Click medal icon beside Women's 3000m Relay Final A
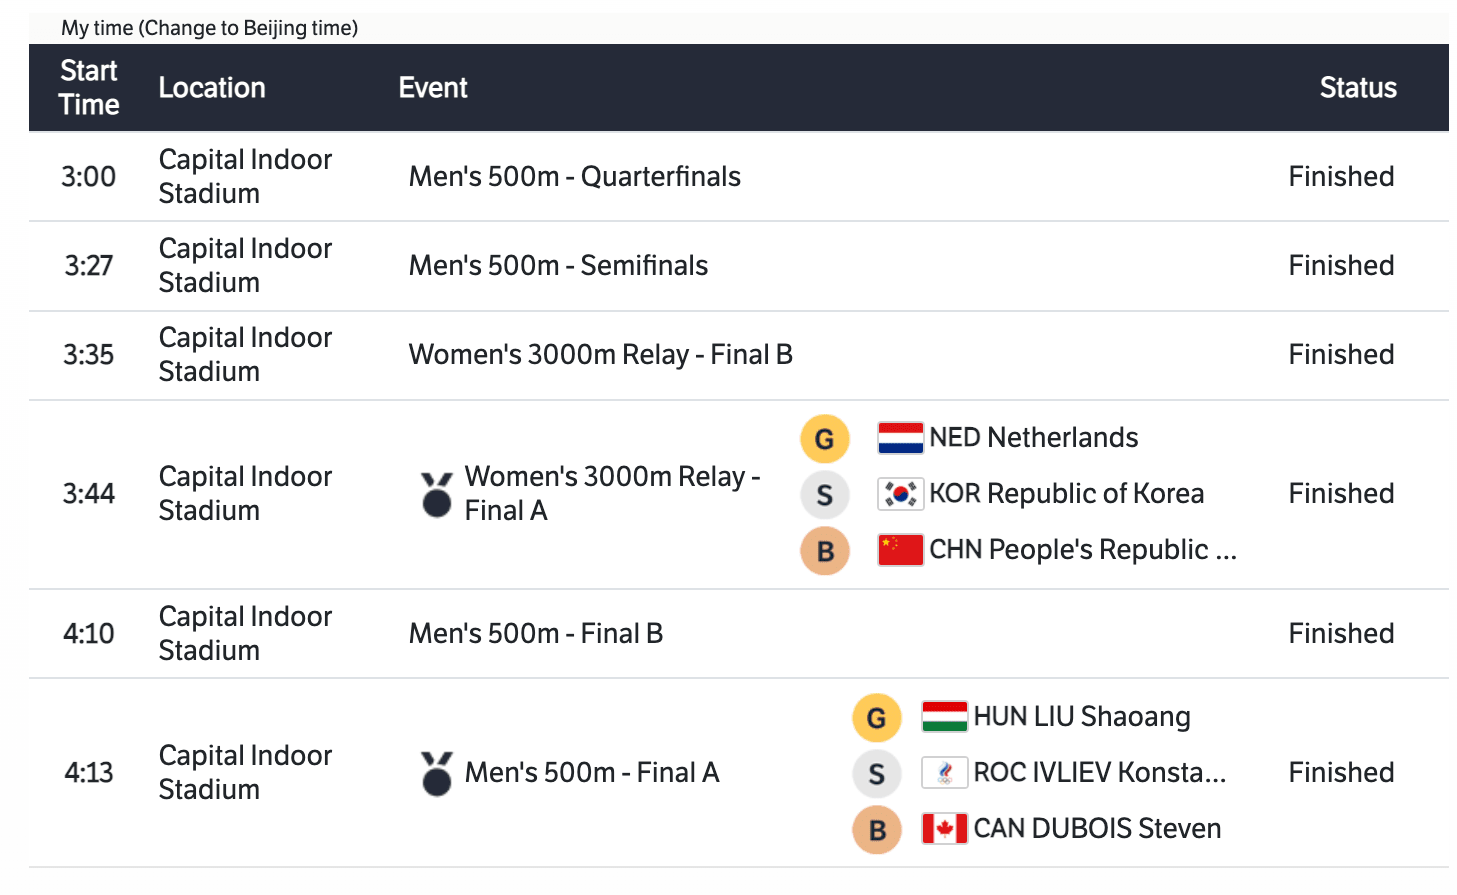 (437, 494)
